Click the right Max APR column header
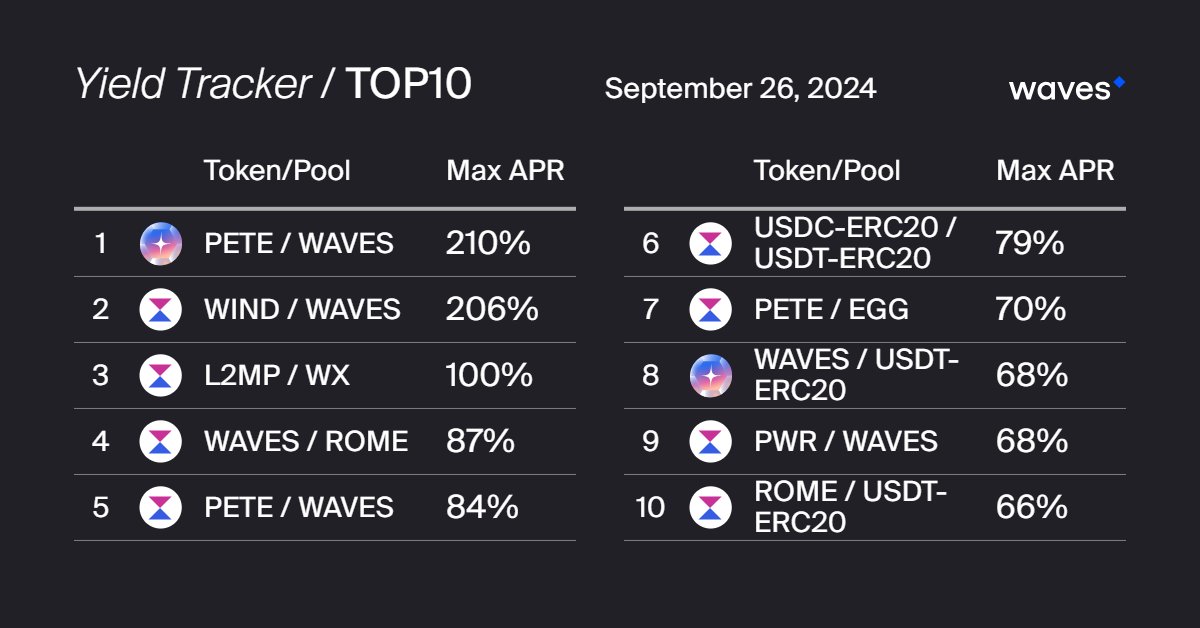Viewport: 1200px width, 628px height. (x=1055, y=171)
